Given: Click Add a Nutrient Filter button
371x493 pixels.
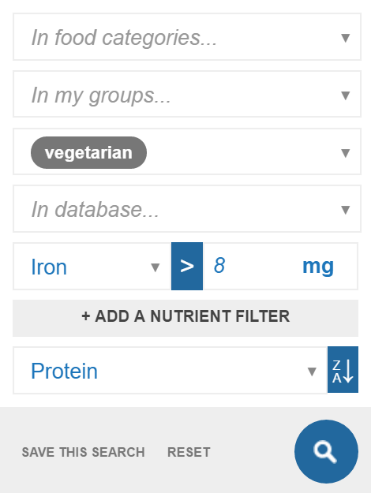Looking at the screenshot, I should click(x=186, y=318).
